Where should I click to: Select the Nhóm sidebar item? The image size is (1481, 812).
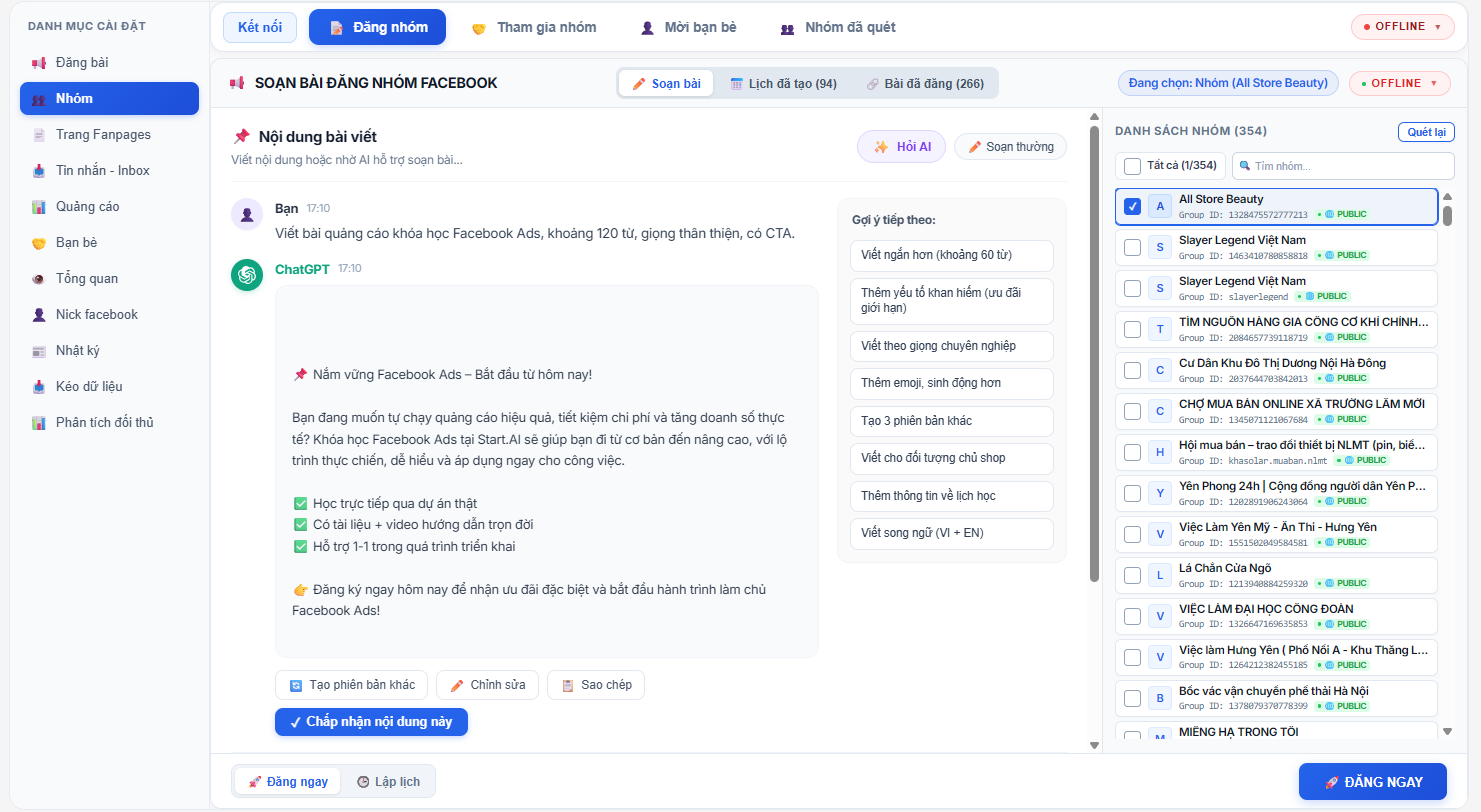point(109,99)
